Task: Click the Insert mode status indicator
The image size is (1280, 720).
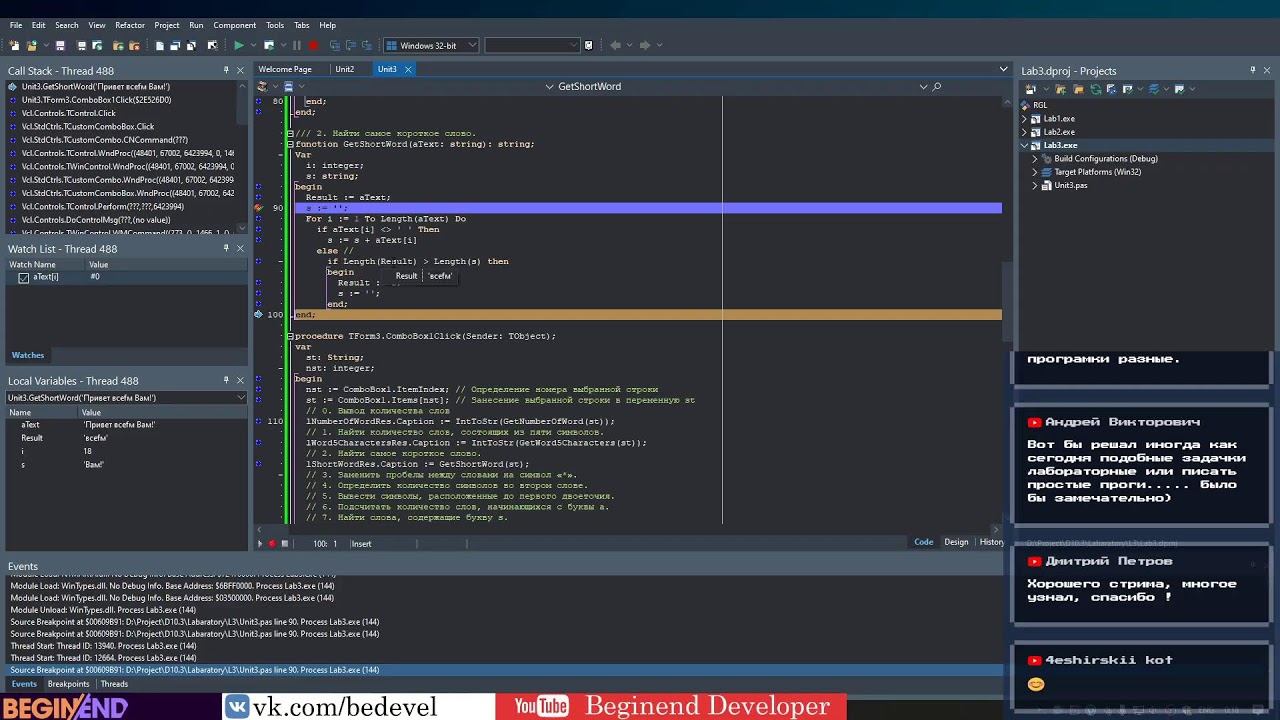Action: pyautogui.click(x=361, y=544)
